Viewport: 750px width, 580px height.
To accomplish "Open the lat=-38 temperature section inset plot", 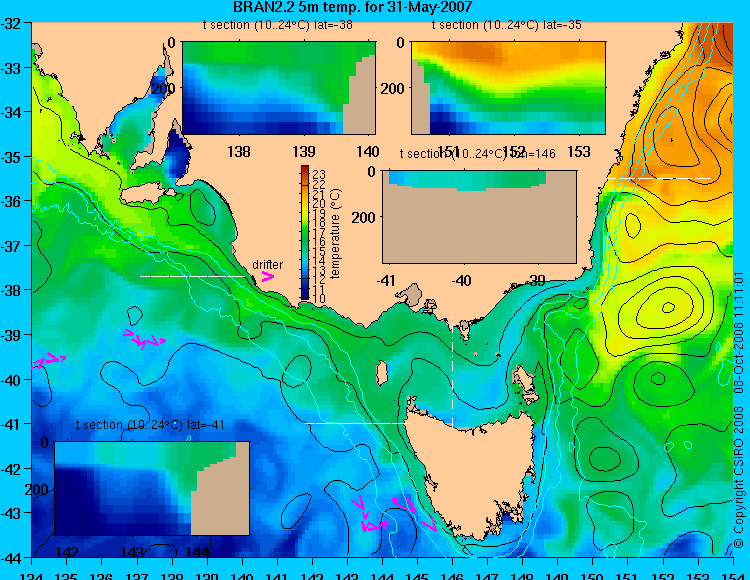I will pos(279,88).
